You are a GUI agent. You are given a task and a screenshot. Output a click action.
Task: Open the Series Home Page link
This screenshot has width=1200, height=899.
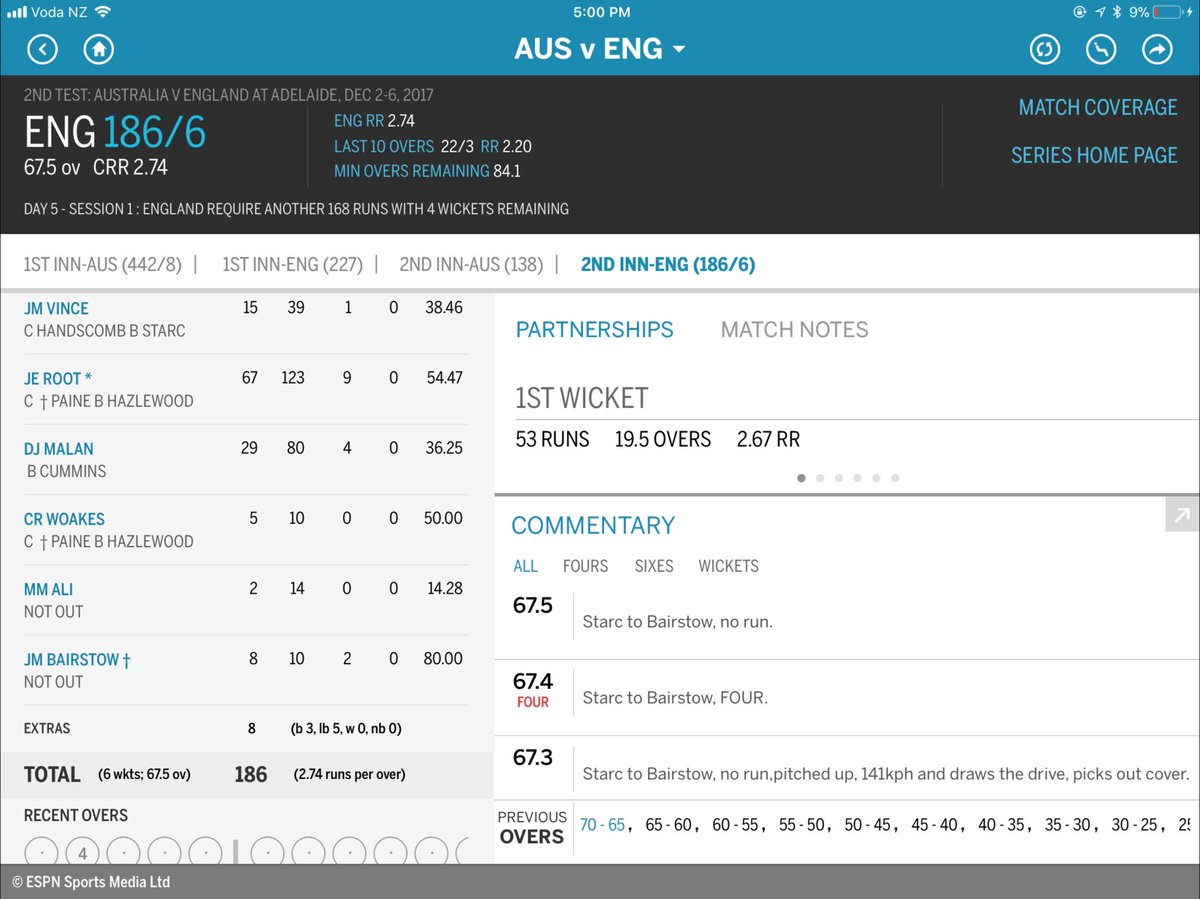pyautogui.click(x=1094, y=155)
